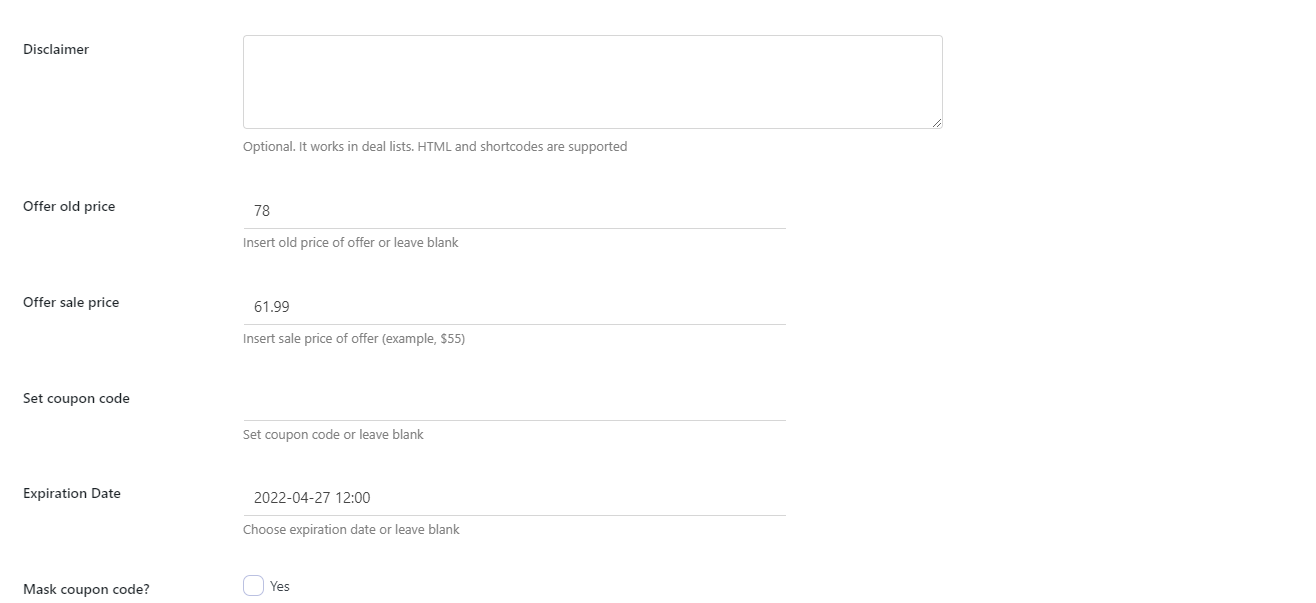
Task: Click the 2022-04-27 12:00 date value
Action: click(312, 498)
